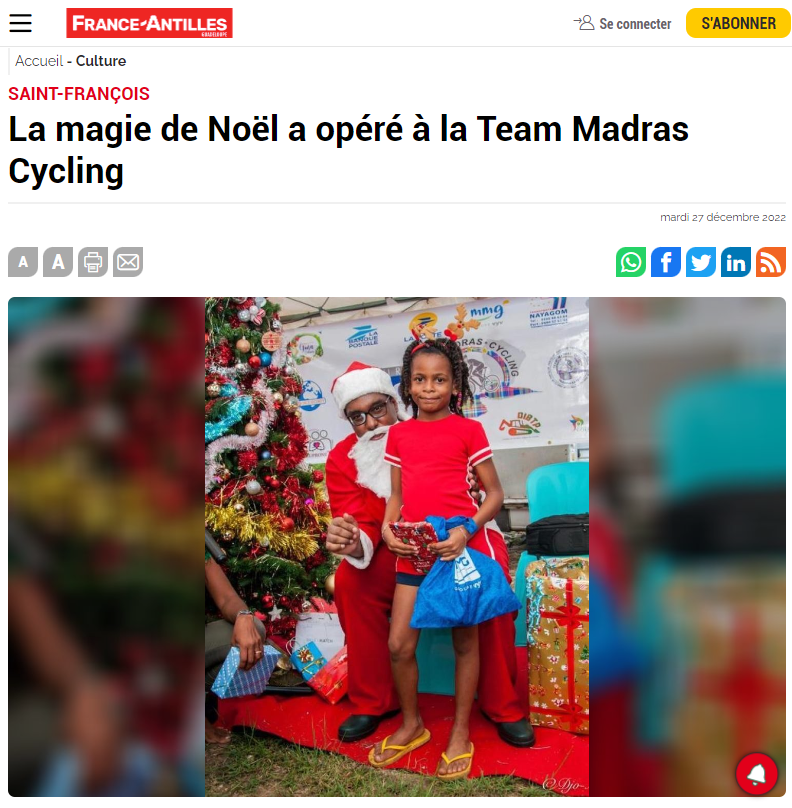Share article on Facebook
The width and height of the screenshot is (792, 808).
pos(666,262)
